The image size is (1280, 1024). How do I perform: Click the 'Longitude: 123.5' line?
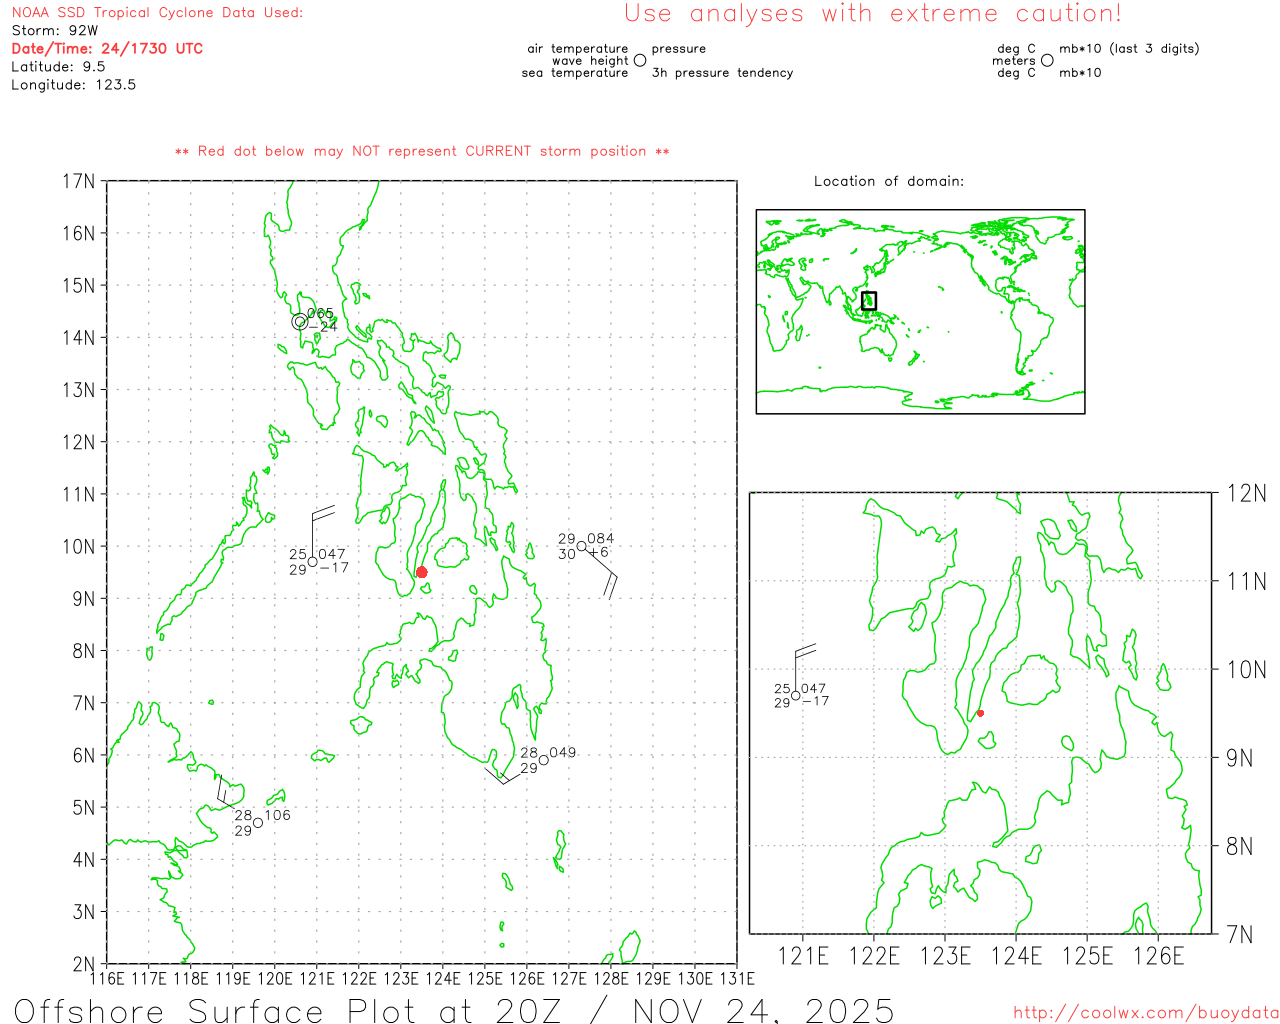73,85
